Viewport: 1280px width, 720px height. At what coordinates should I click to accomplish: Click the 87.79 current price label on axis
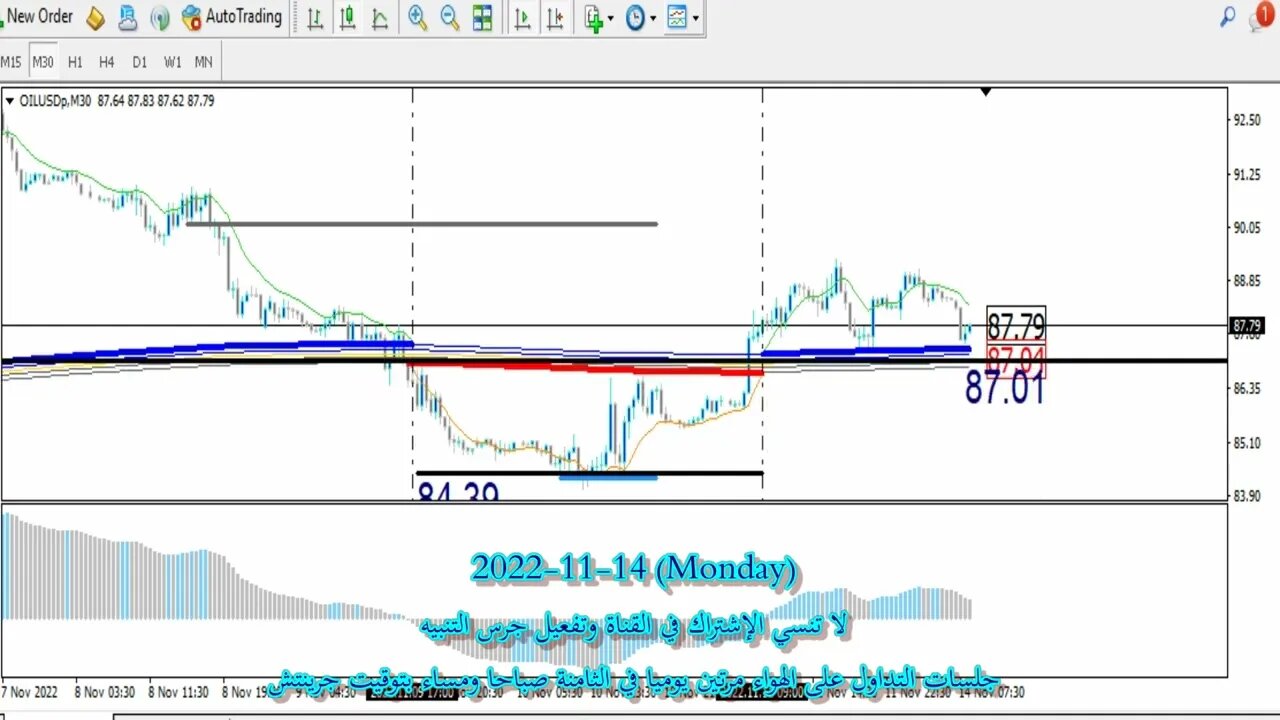(1247, 326)
